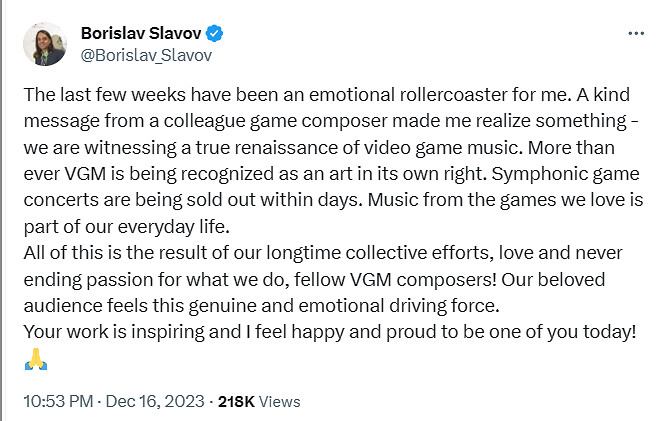Viewport: 662px width, 421px height.
Task: Click the Views label
Action: tap(280, 401)
